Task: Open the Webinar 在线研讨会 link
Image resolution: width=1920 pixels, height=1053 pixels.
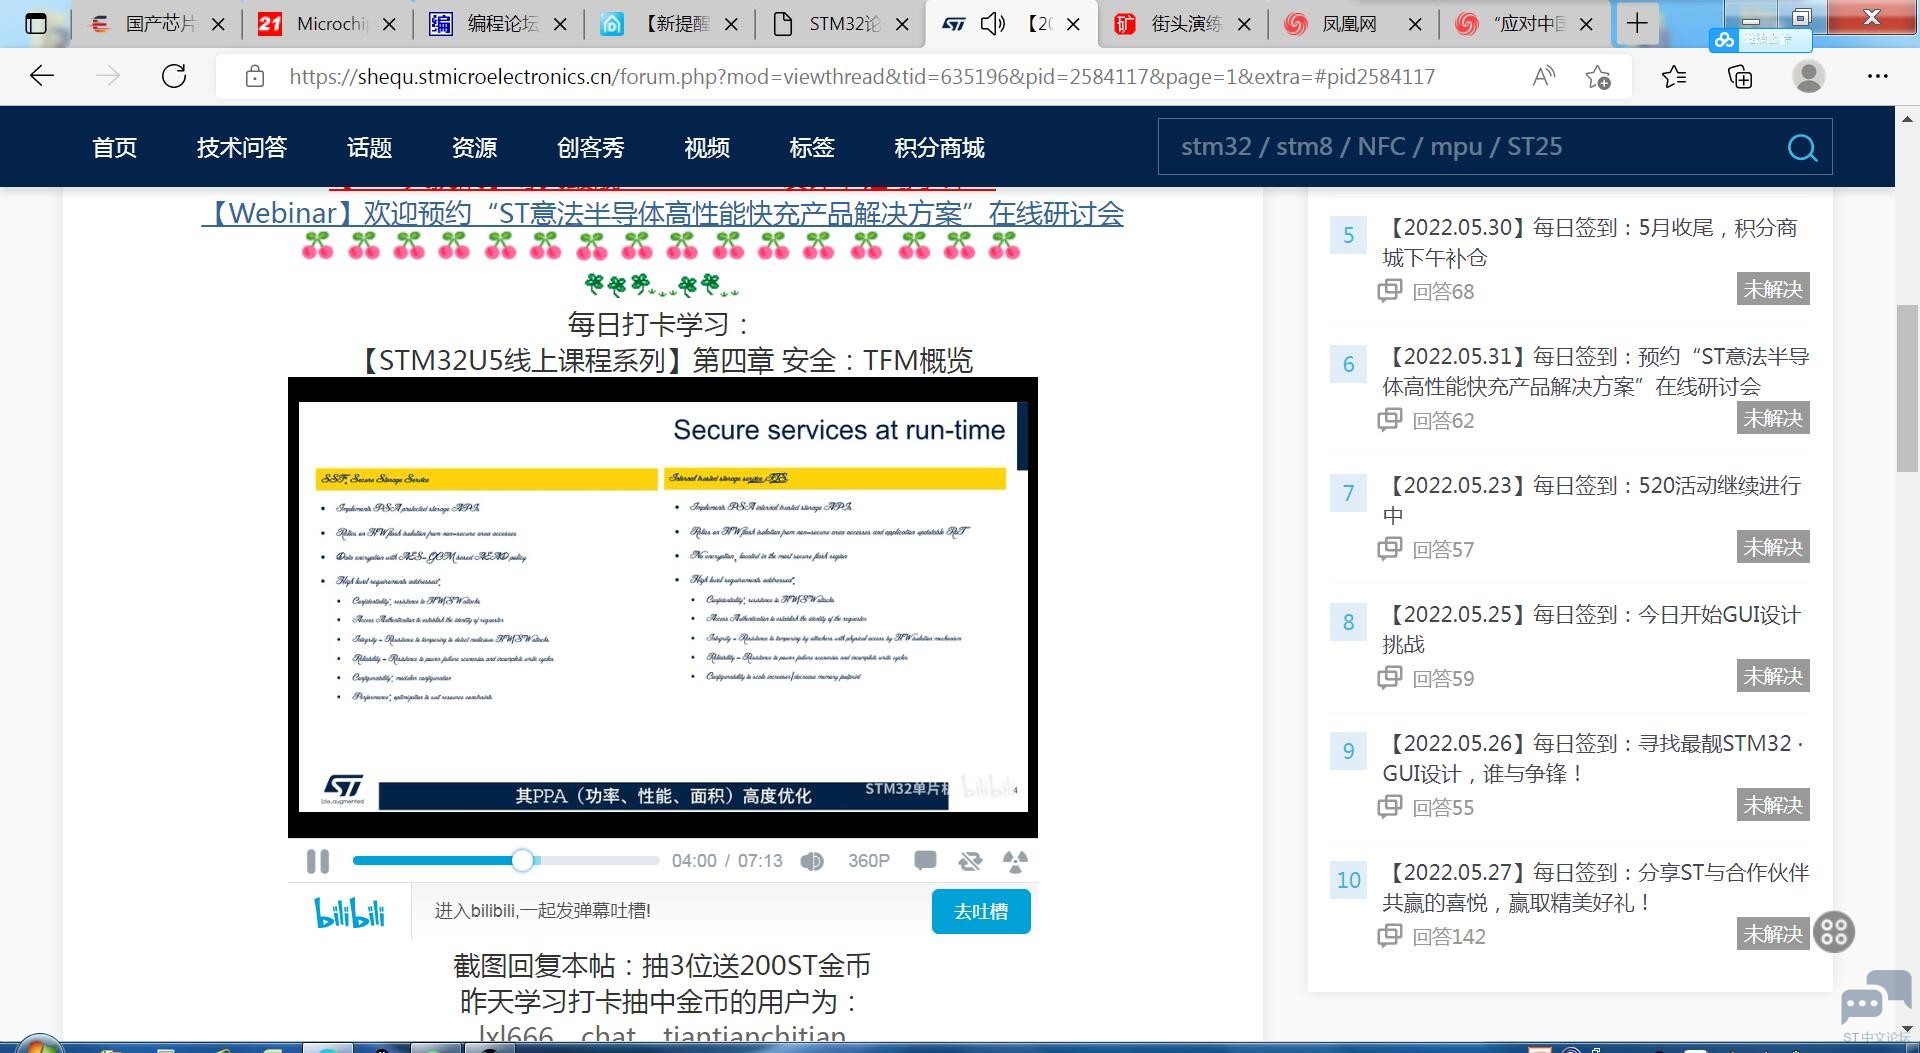Action: coord(662,213)
